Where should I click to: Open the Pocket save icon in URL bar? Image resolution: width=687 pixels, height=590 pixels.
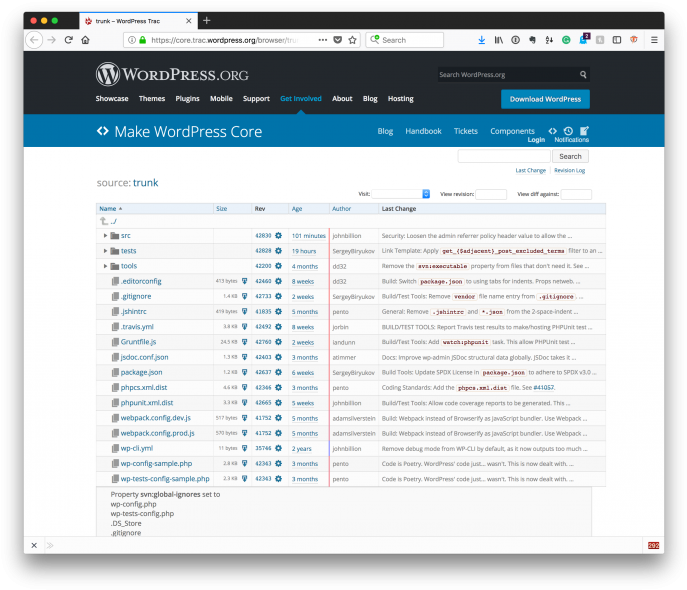point(337,40)
